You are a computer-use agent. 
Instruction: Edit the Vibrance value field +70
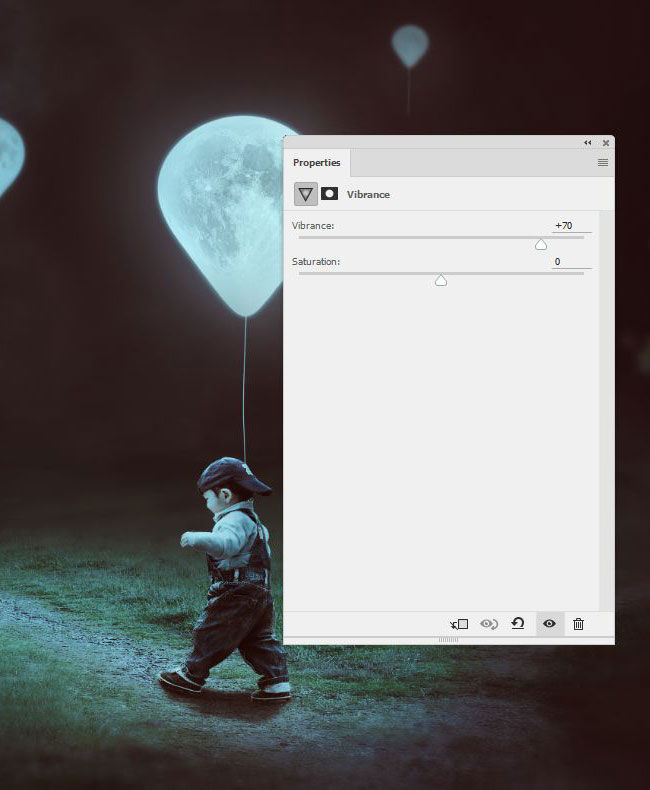coord(571,226)
